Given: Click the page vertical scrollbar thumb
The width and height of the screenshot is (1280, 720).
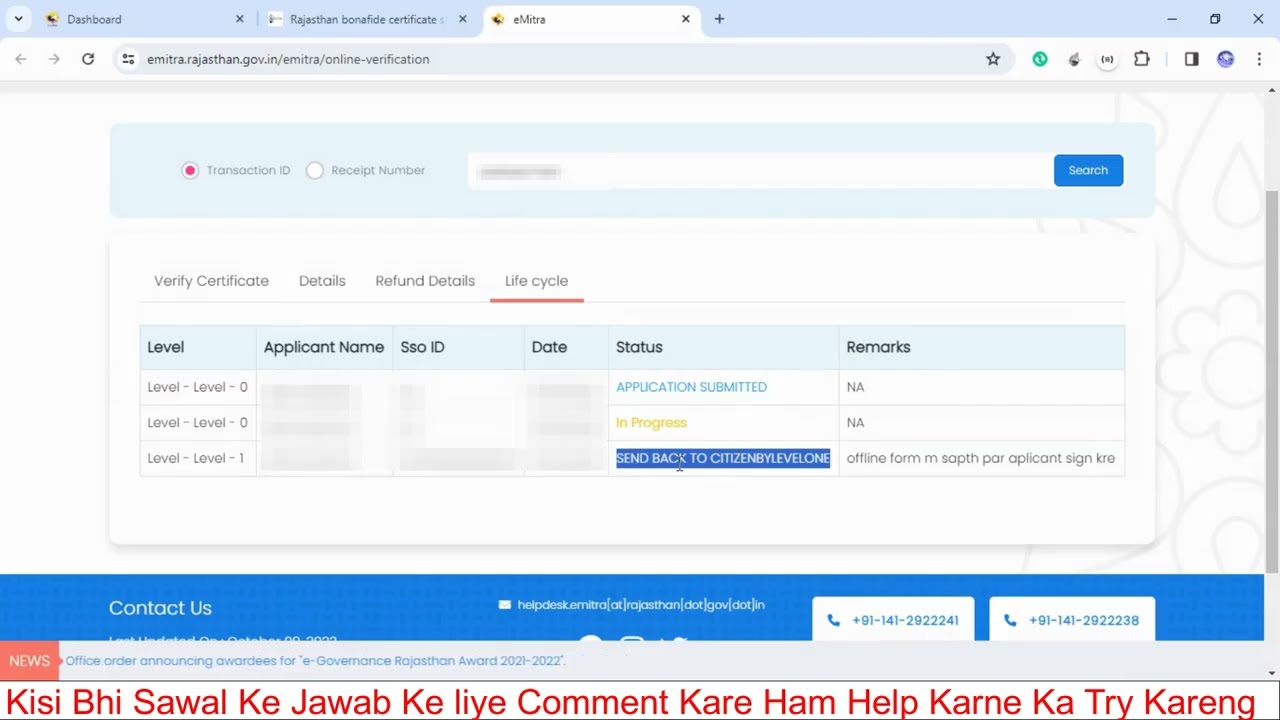Looking at the screenshot, I should click(1272, 380).
